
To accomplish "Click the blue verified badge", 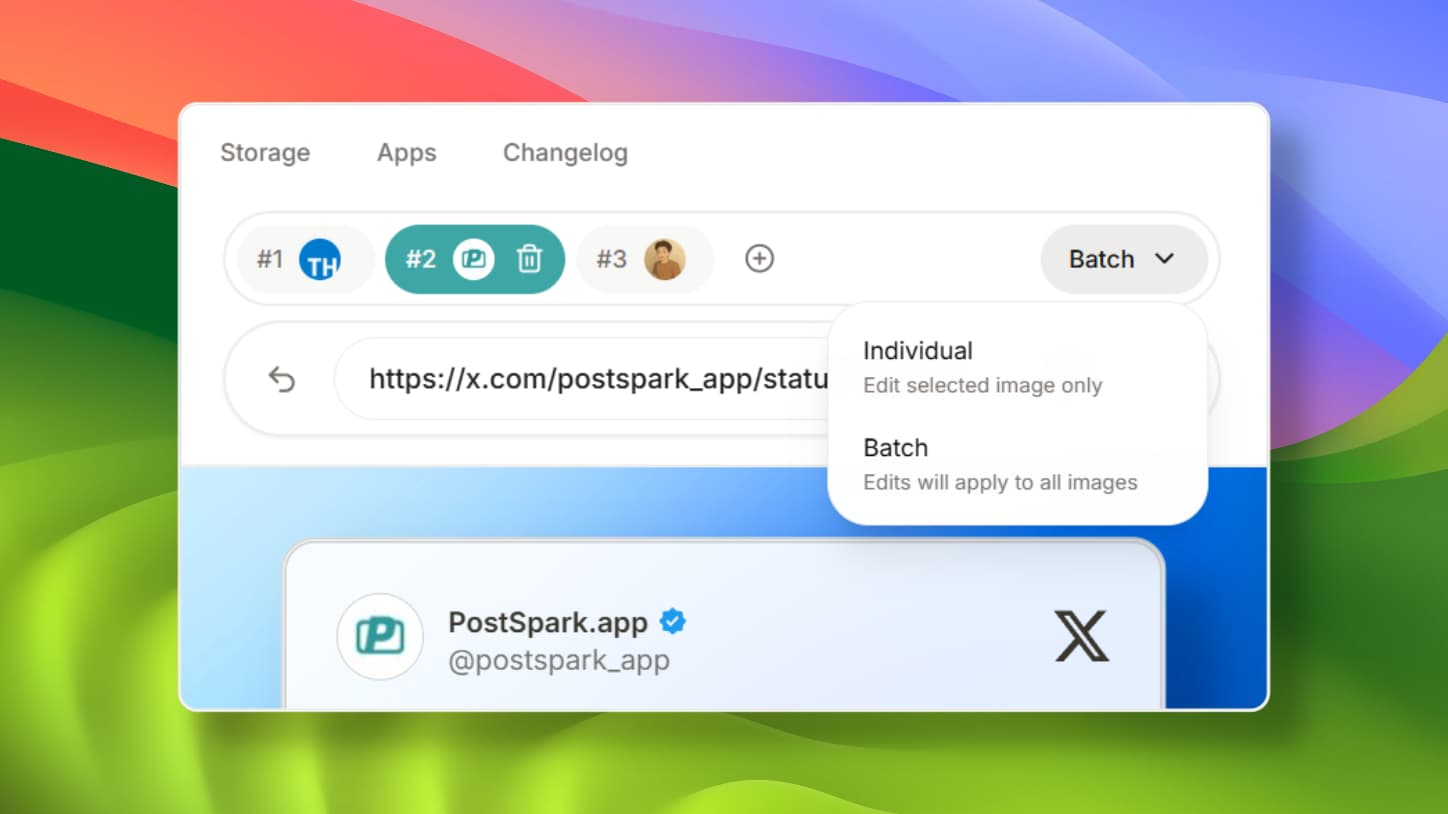I will pyautogui.click(x=673, y=621).
